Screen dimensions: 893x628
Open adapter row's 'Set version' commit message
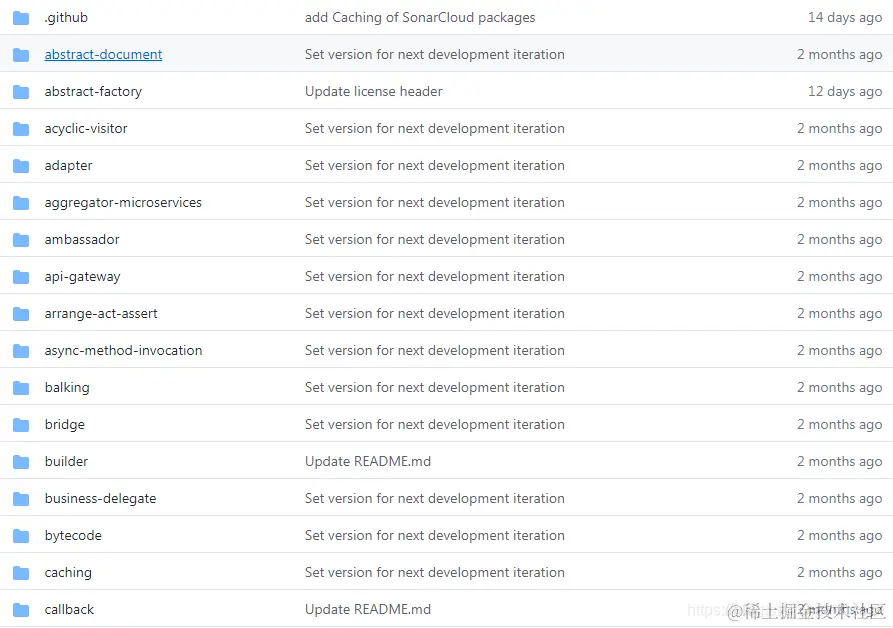pos(435,166)
